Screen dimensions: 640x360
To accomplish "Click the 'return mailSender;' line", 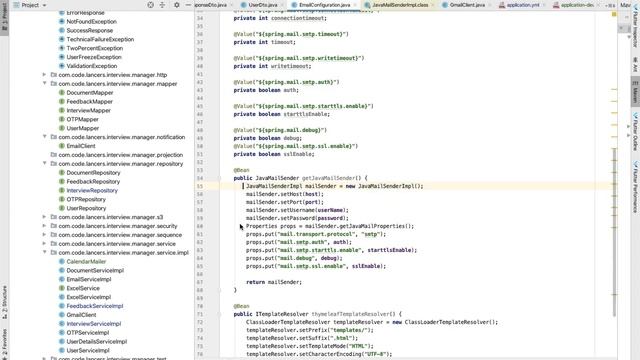I will click(274, 282).
